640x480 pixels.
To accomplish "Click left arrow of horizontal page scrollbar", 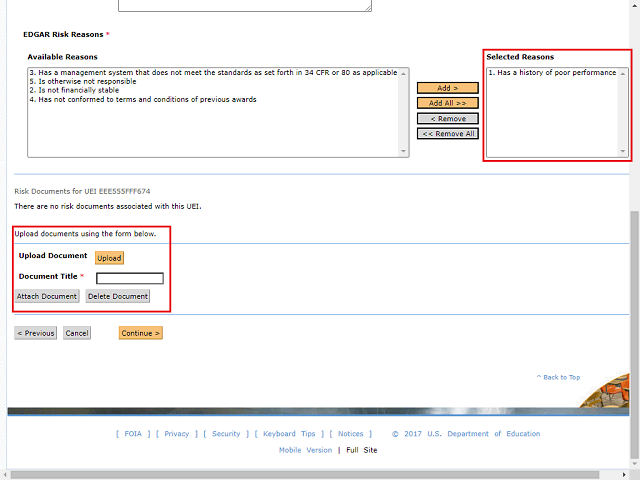I will pyautogui.click(x=4, y=475).
